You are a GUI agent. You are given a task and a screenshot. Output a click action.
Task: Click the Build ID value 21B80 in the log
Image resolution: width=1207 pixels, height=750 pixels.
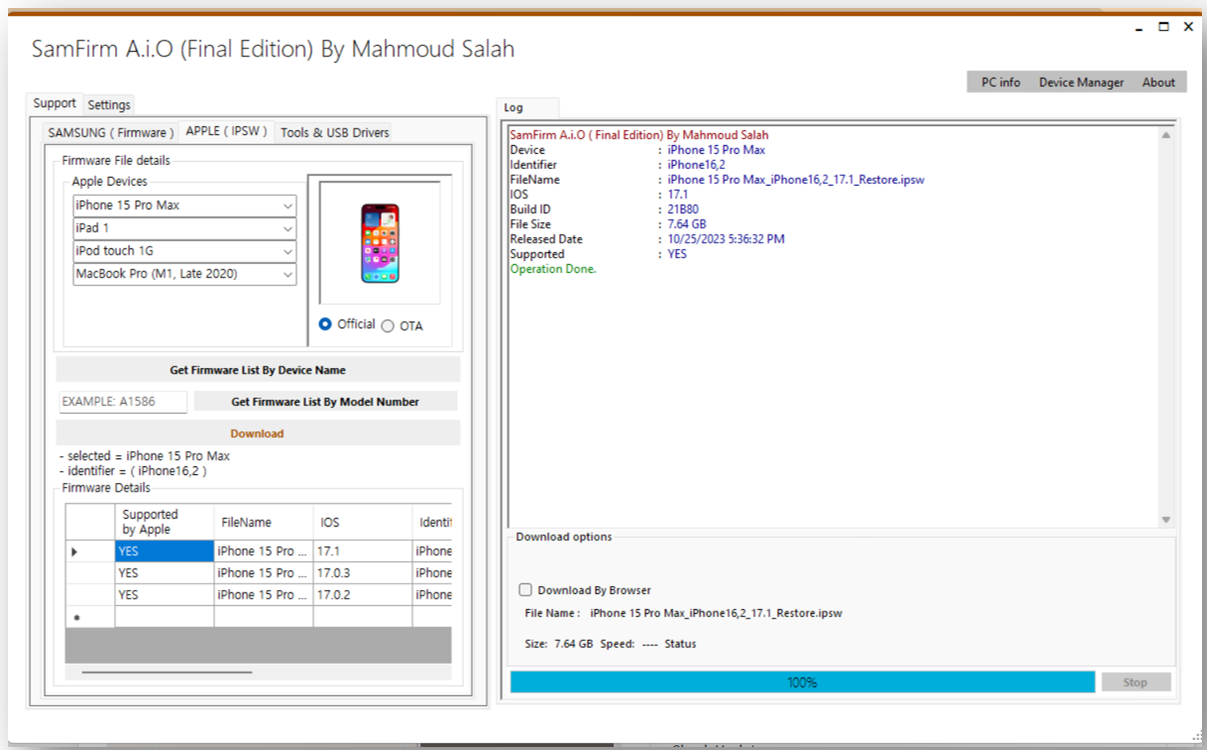683,210
